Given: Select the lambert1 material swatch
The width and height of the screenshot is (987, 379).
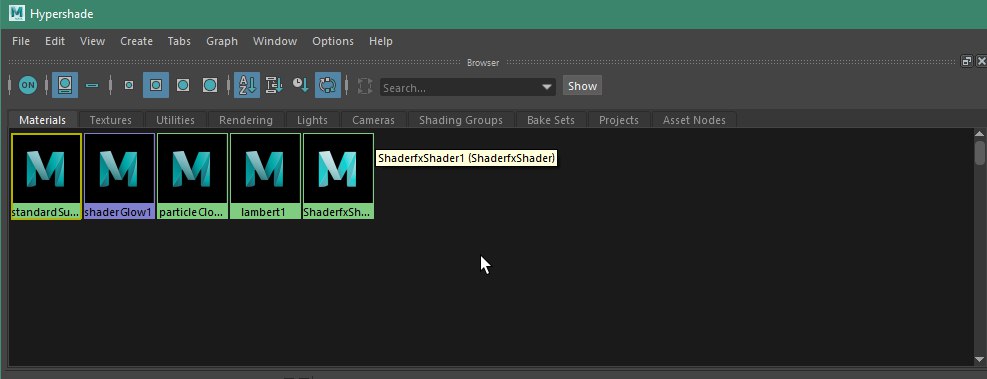Looking at the screenshot, I should click(x=265, y=176).
